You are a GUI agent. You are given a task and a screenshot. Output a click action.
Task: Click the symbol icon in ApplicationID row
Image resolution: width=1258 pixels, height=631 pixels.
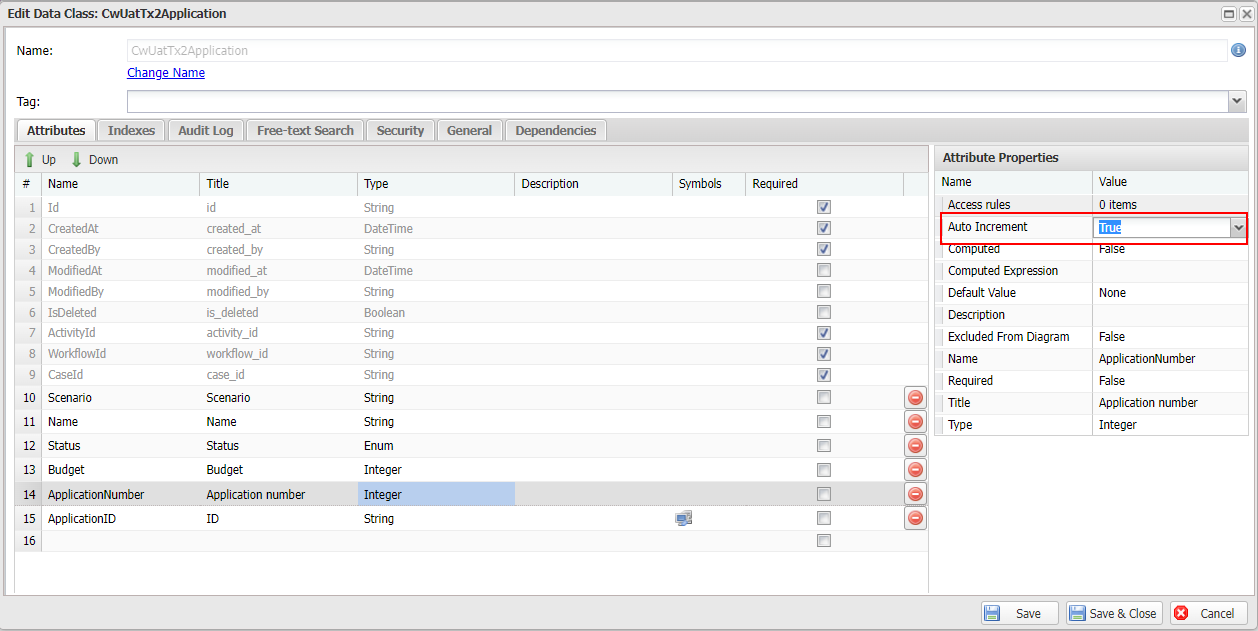tap(684, 518)
